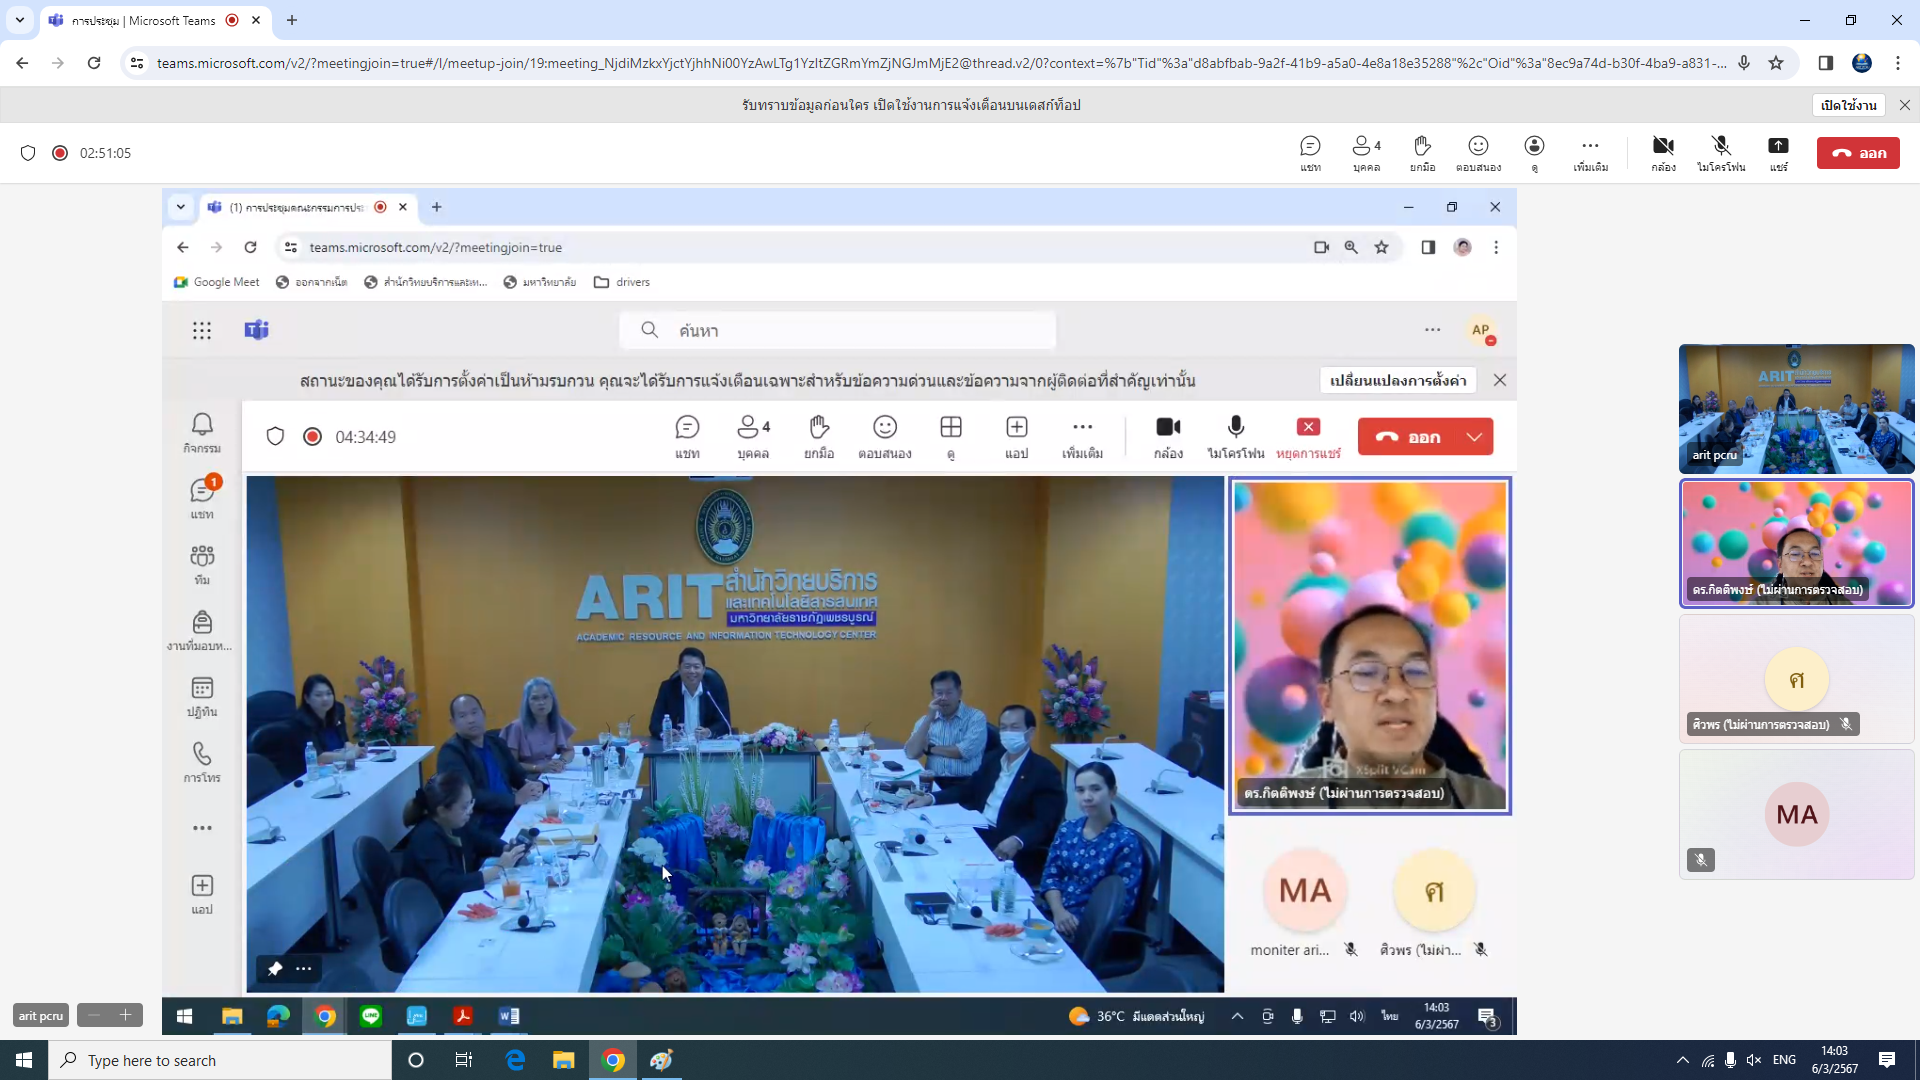Click stop sharing button in shared screen
The image size is (1920, 1080).
pos(1308,437)
